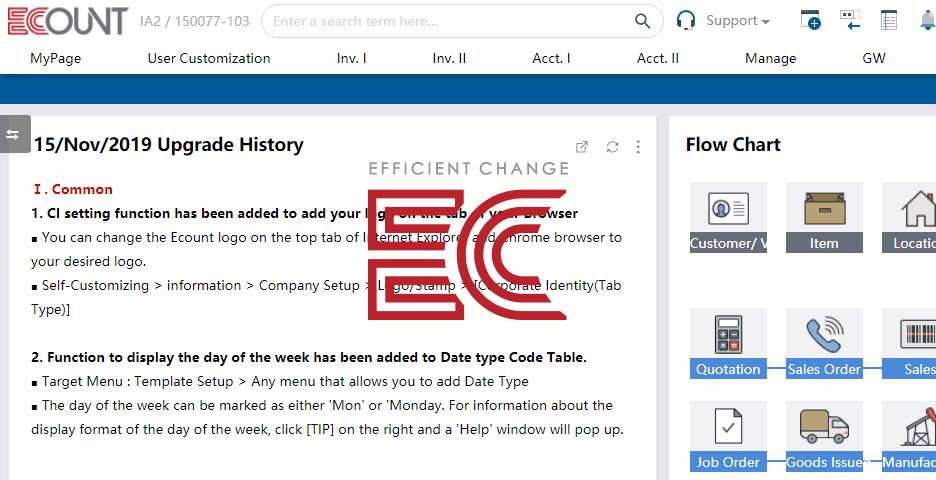This screenshot has height=480, width=936.
Task: Open the Inv. I menu
Action: coord(351,58)
